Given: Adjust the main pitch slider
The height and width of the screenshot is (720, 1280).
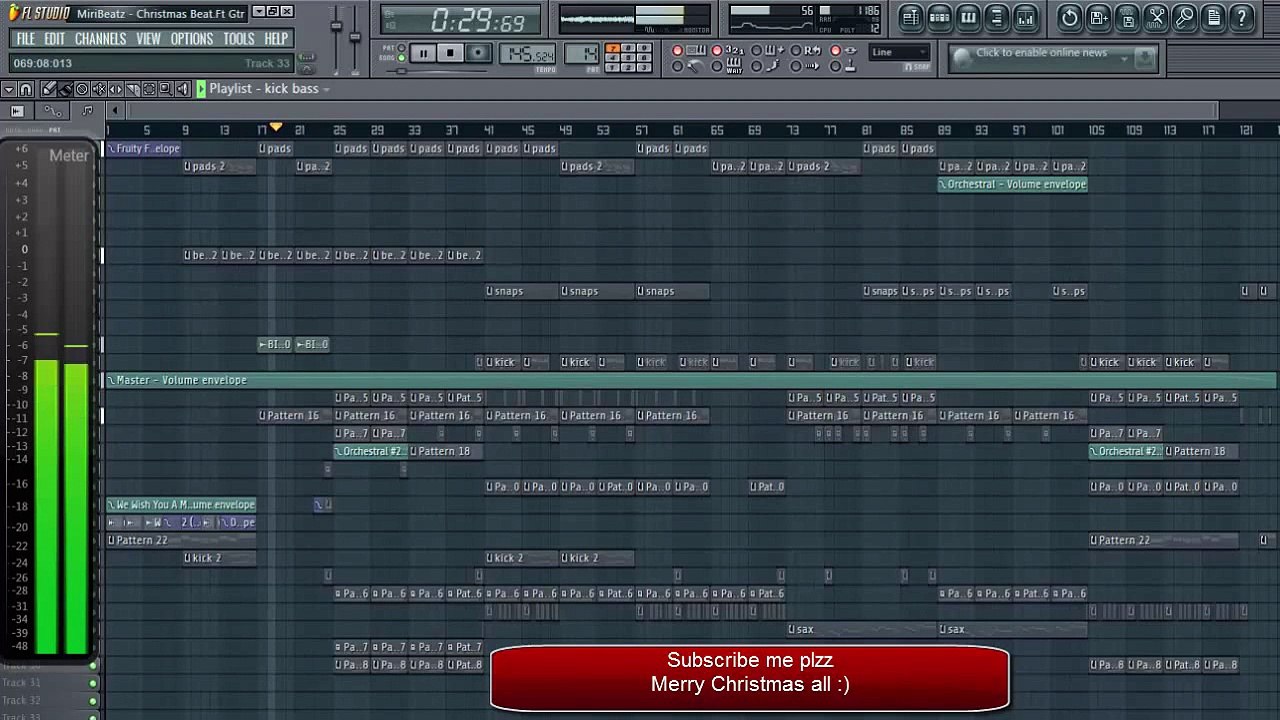Looking at the screenshot, I should click(x=355, y=37).
